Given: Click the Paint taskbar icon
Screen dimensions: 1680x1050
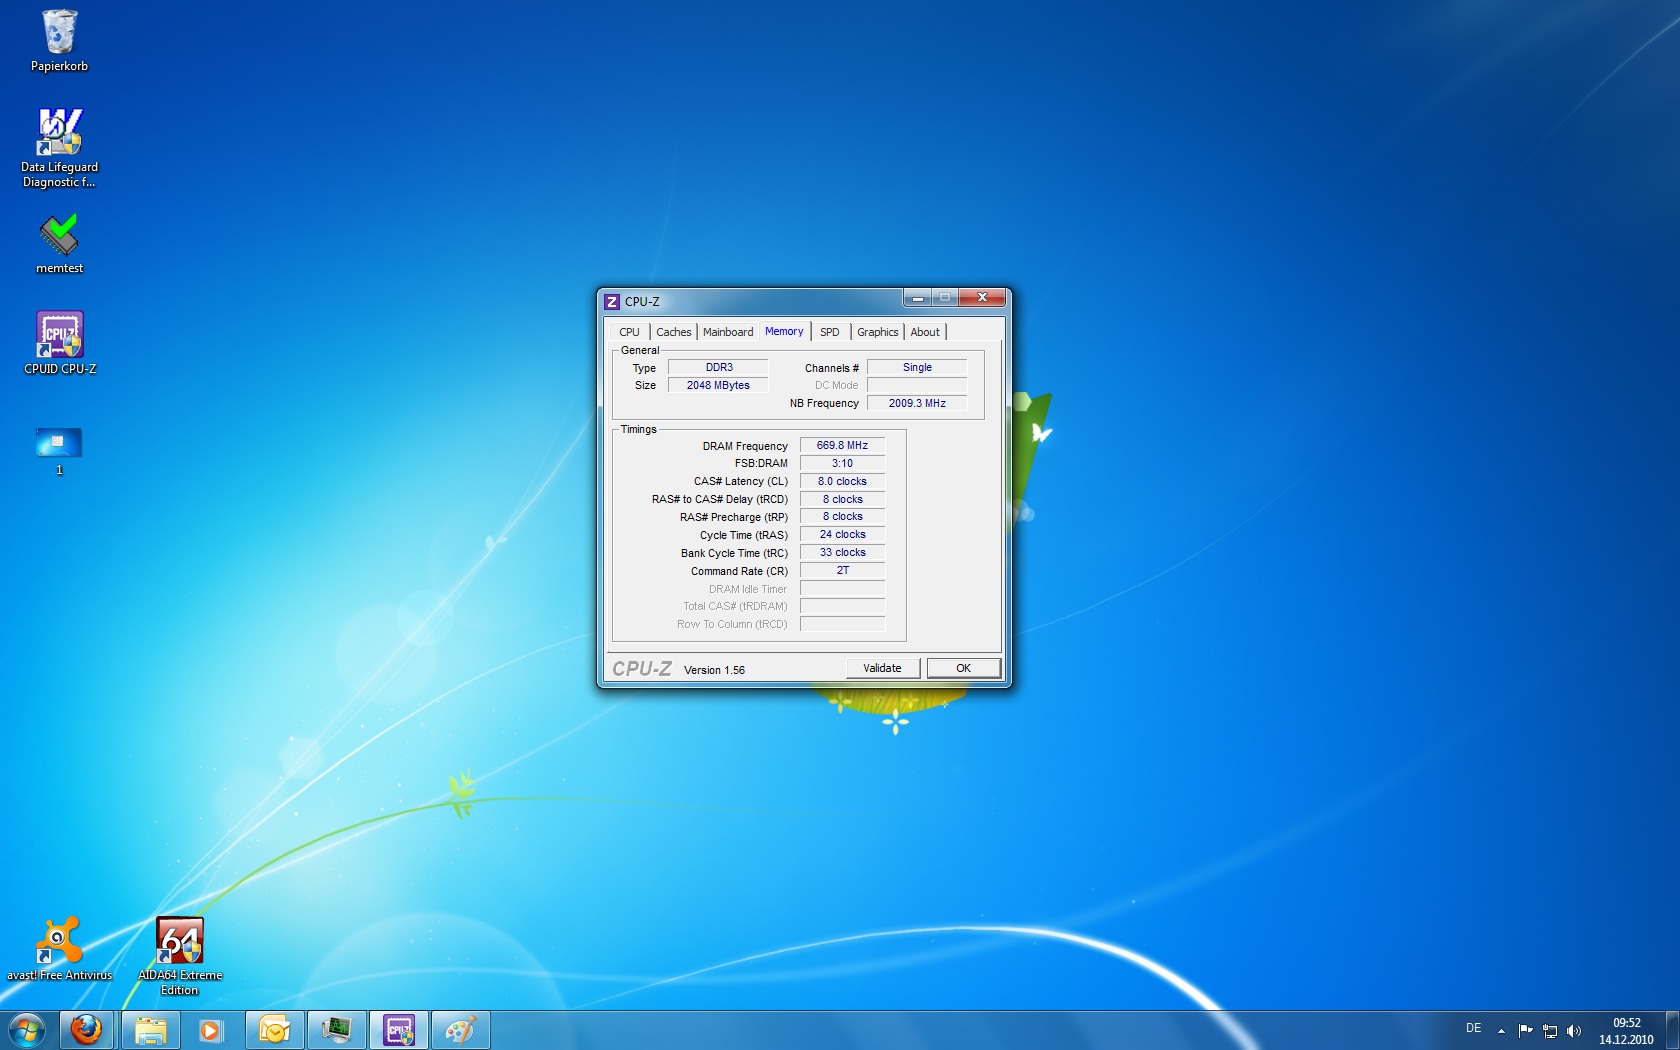Looking at the screenshot, I should [460, 1029].
